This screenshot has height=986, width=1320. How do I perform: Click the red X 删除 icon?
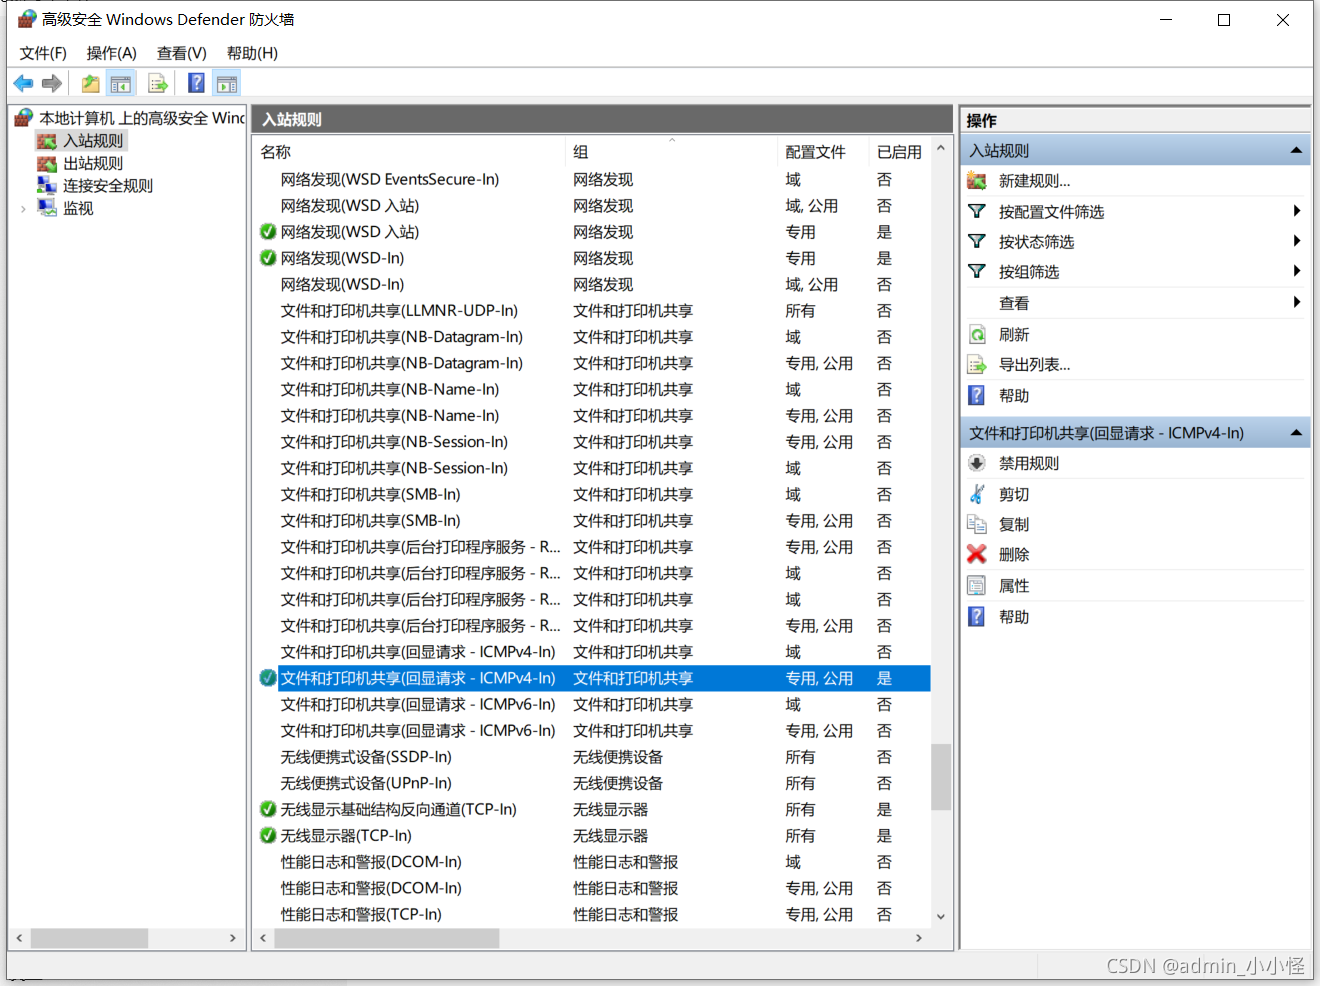click(x=977, y=554)
